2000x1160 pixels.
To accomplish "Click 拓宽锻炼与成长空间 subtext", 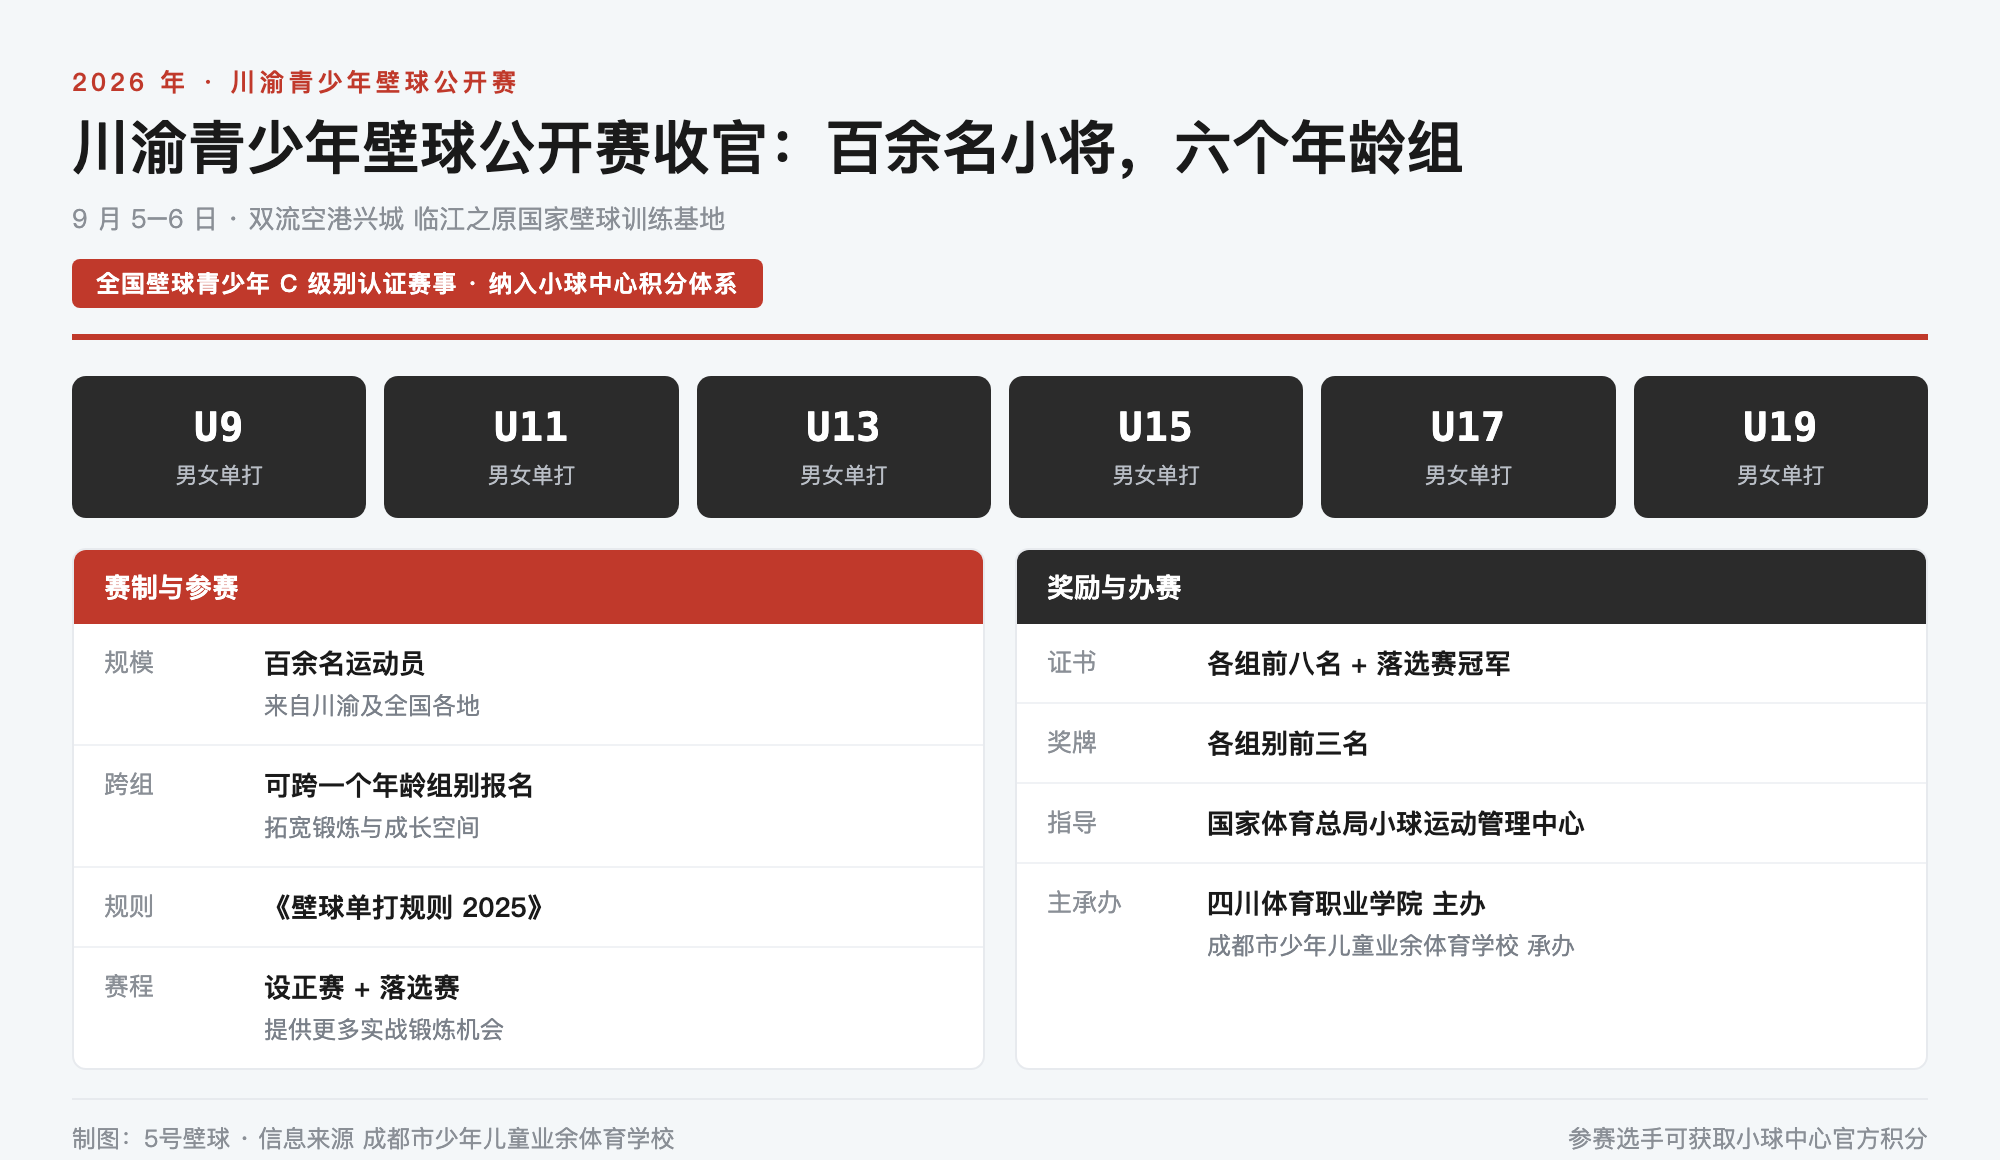I will pyautogui.click(x=372, y=828).
